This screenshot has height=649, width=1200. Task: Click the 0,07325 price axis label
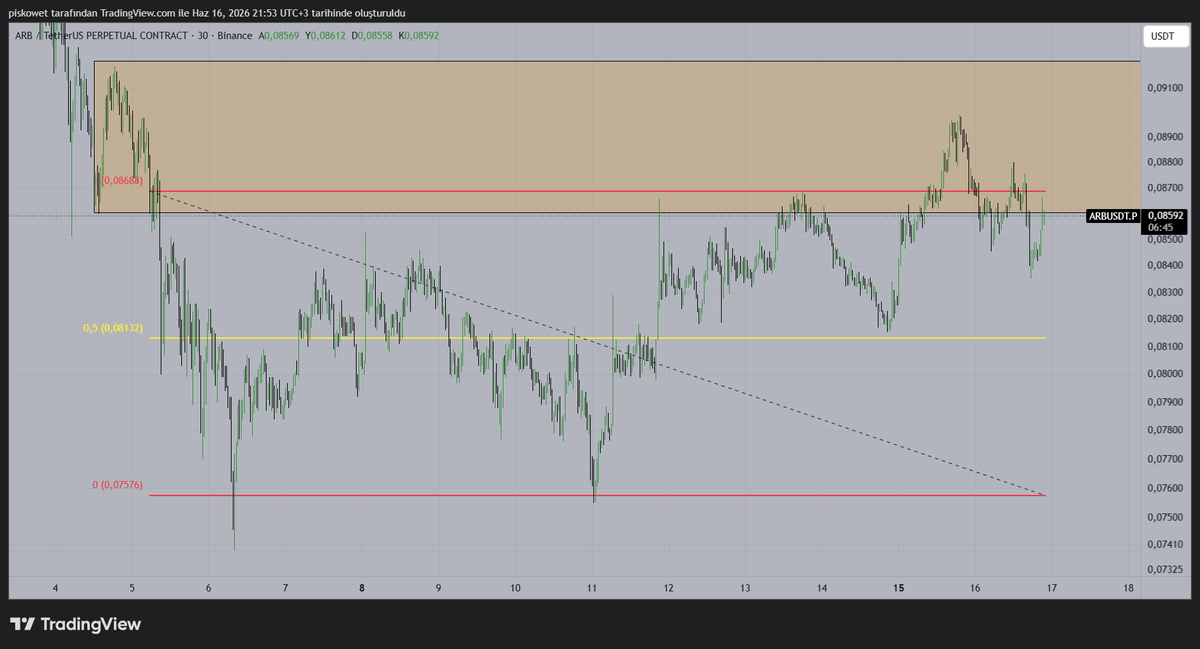[1163, 570]
